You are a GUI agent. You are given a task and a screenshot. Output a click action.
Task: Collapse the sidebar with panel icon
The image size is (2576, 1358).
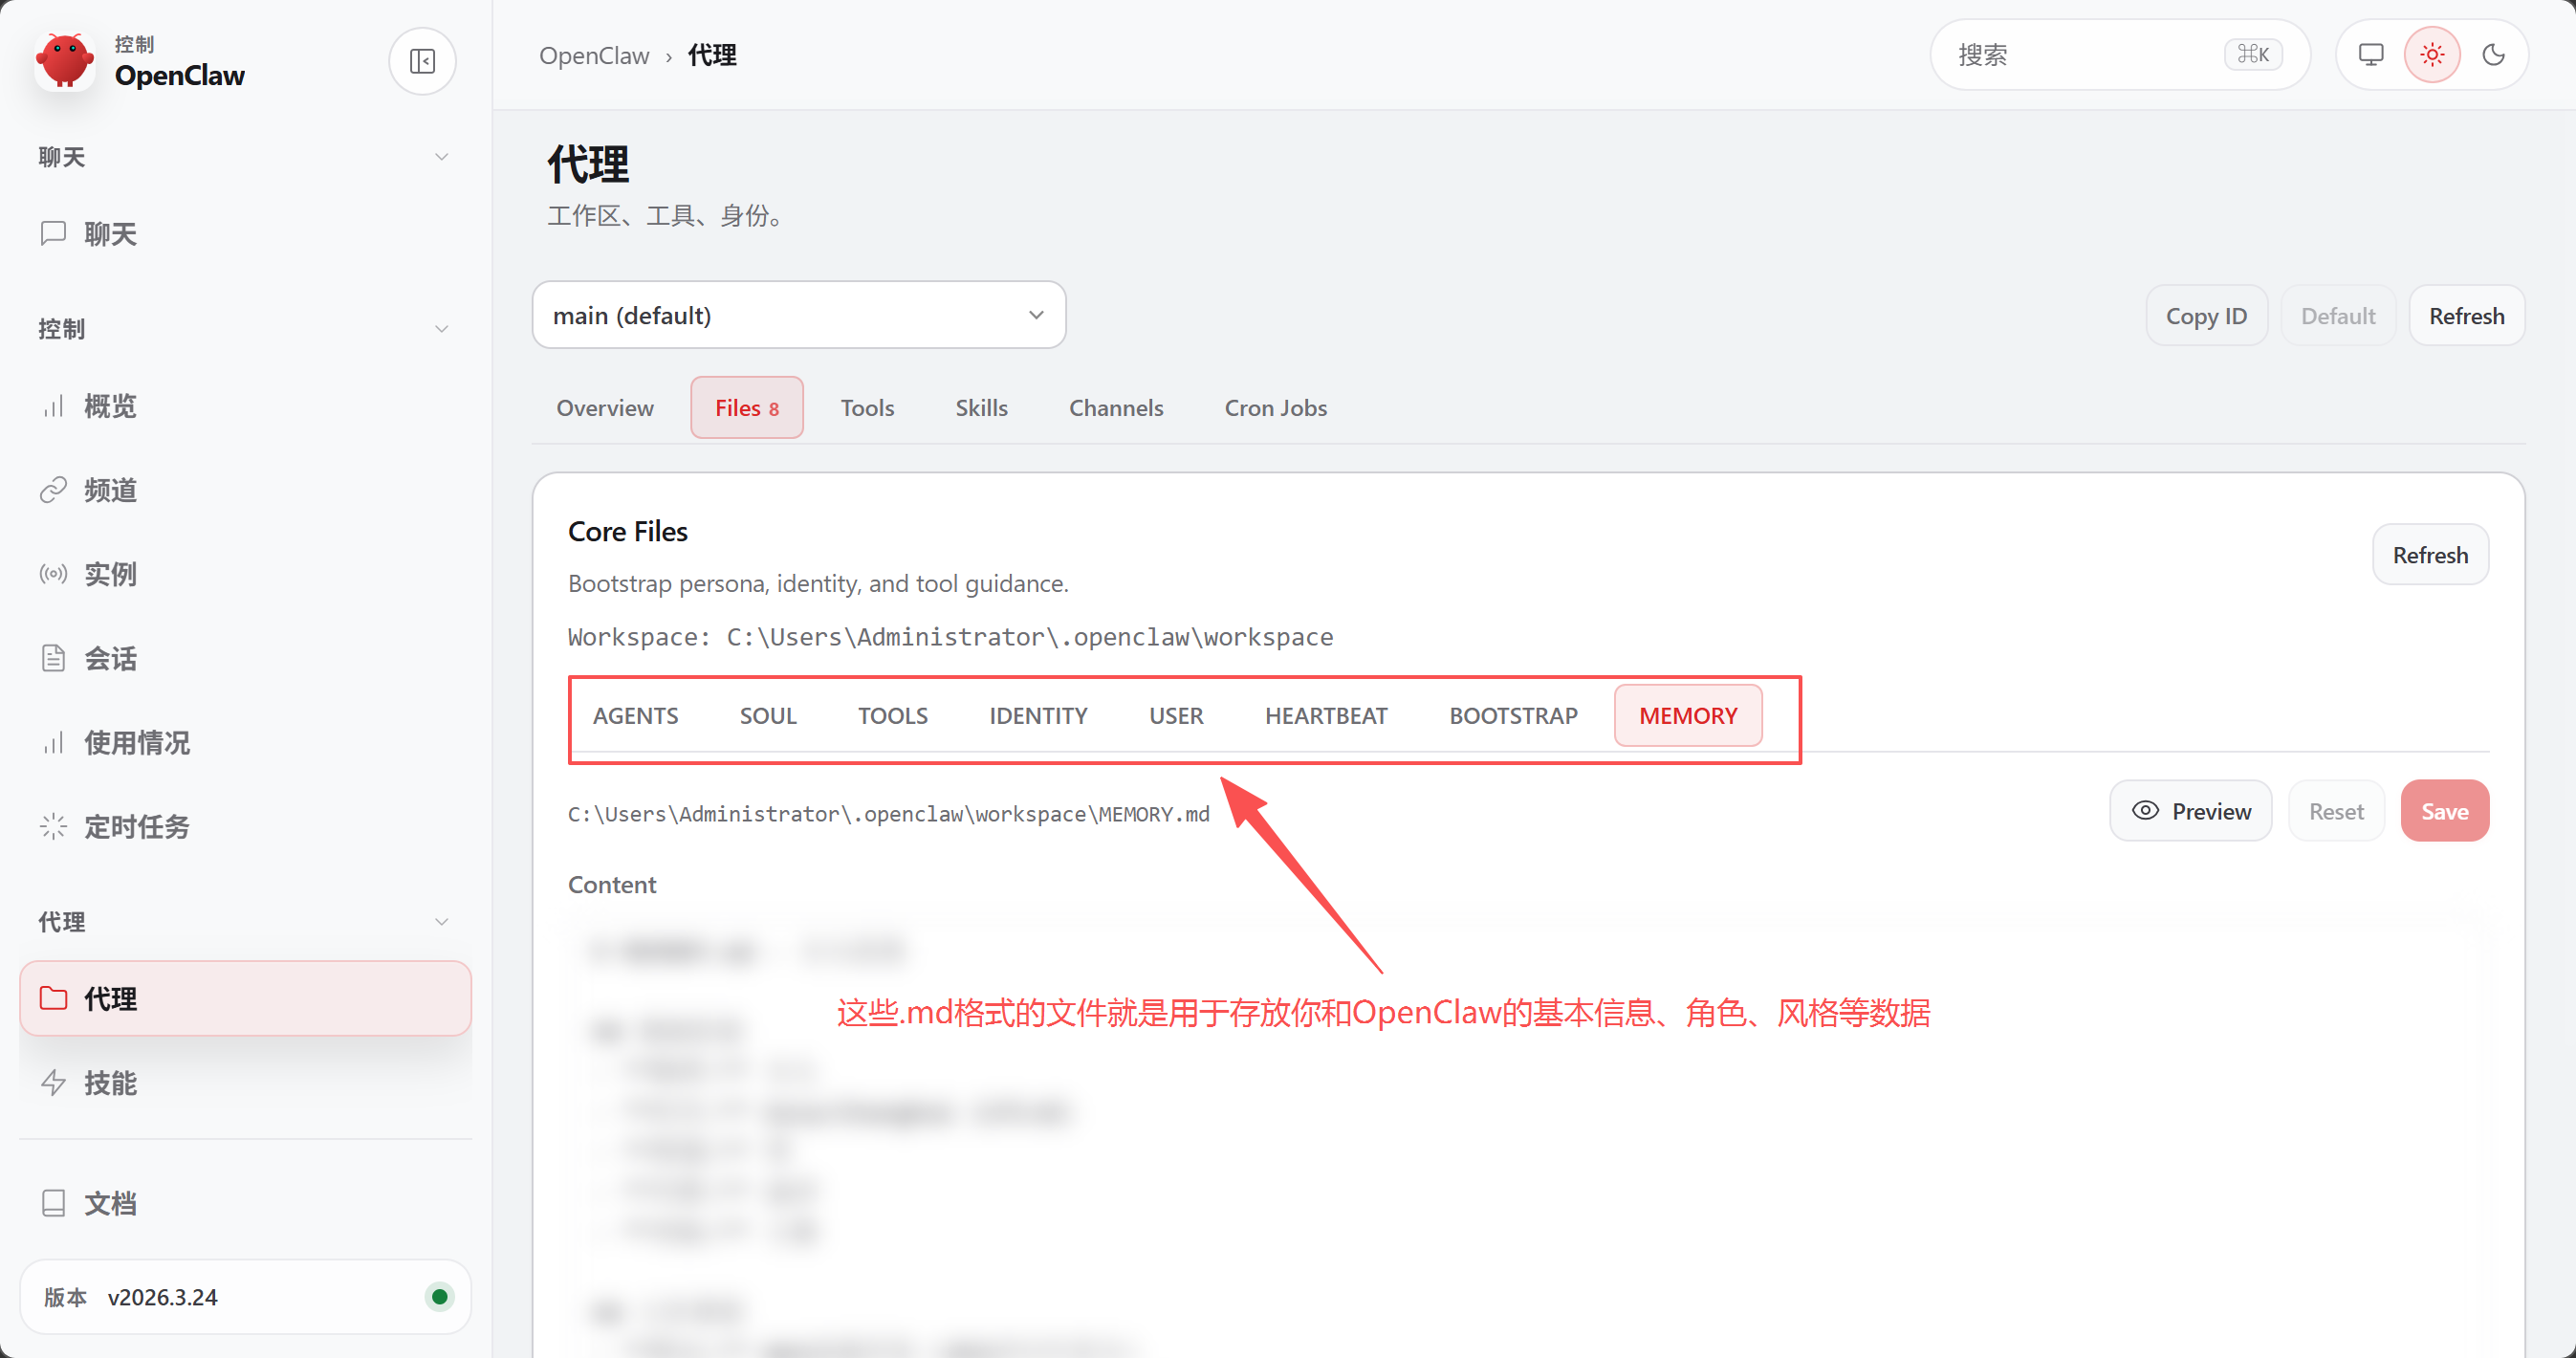tap(422, 61)
